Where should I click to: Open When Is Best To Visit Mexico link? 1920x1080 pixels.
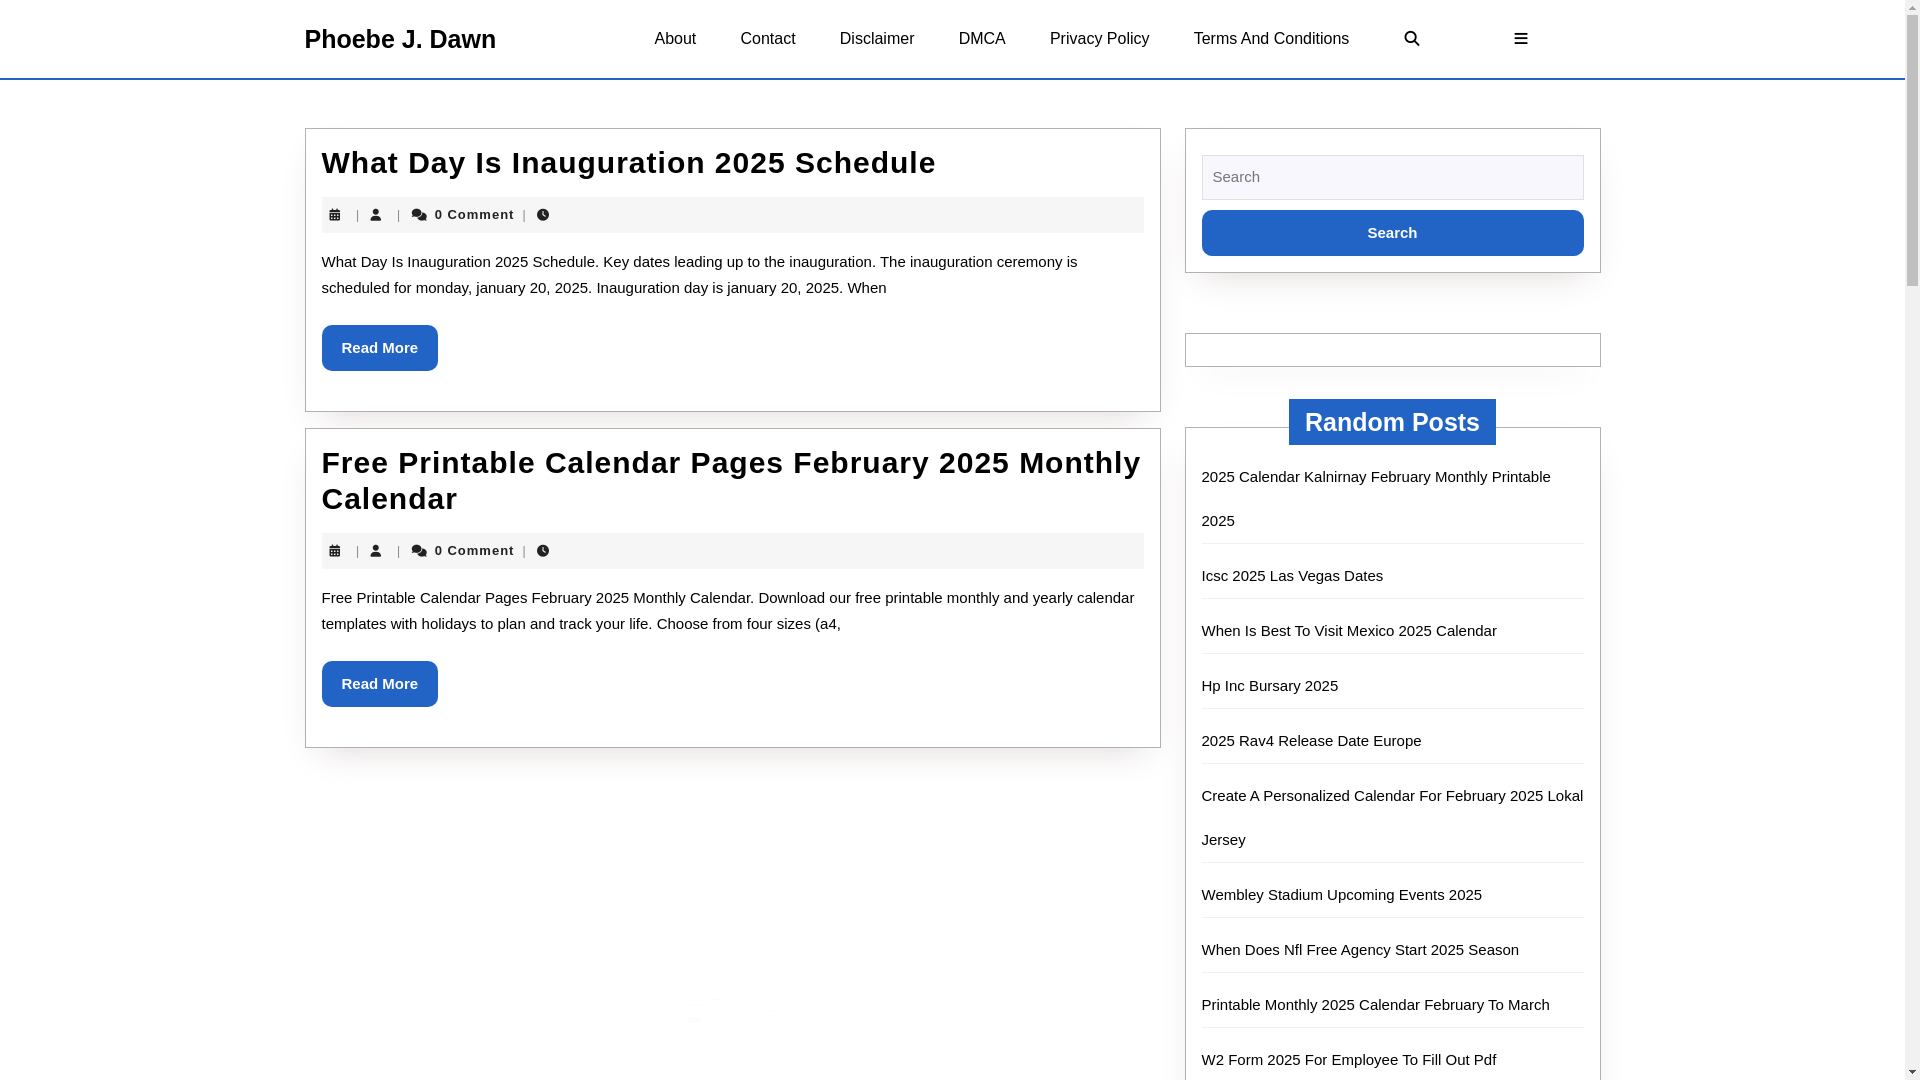(x=1349, y=631)
